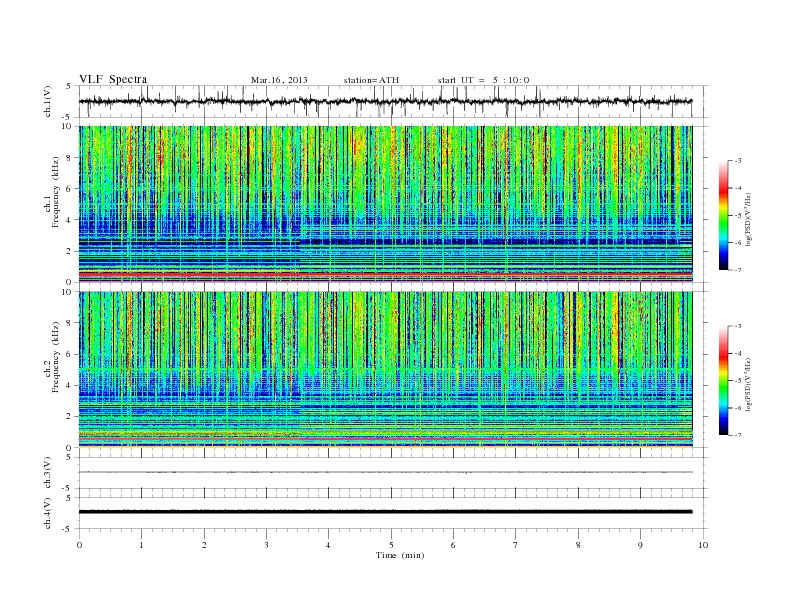Click the ch.4 thick black waveform trace
Screen dimensions: 792x612
[x=386, y=512]
